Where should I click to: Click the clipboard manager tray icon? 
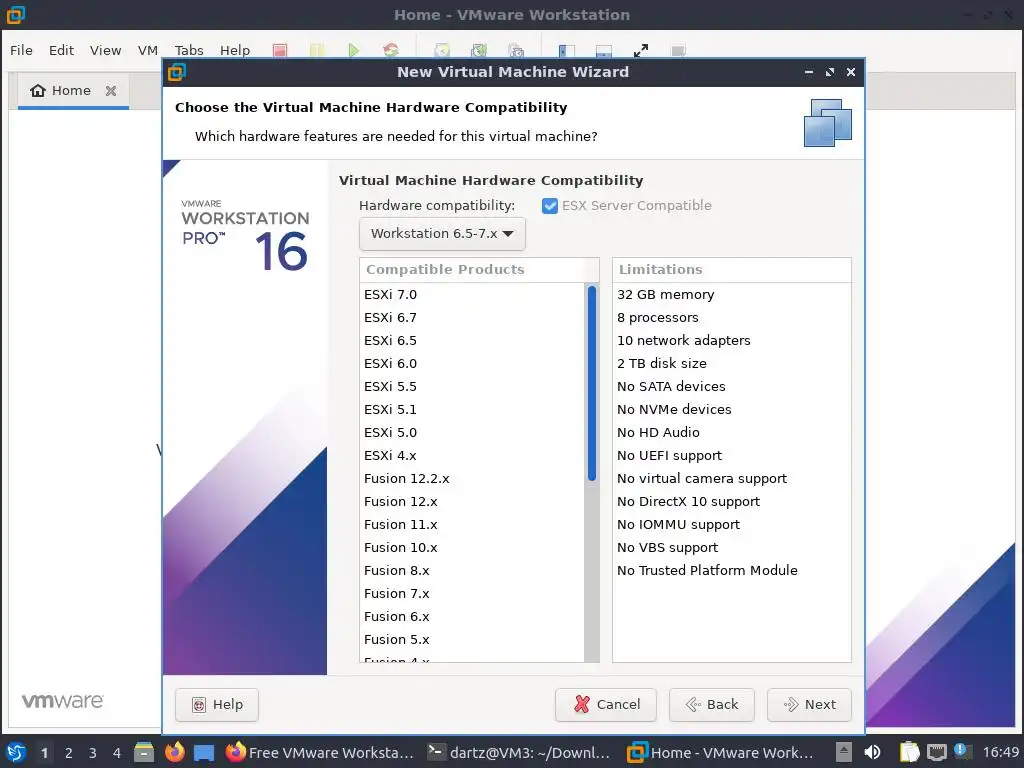[908, 752]
